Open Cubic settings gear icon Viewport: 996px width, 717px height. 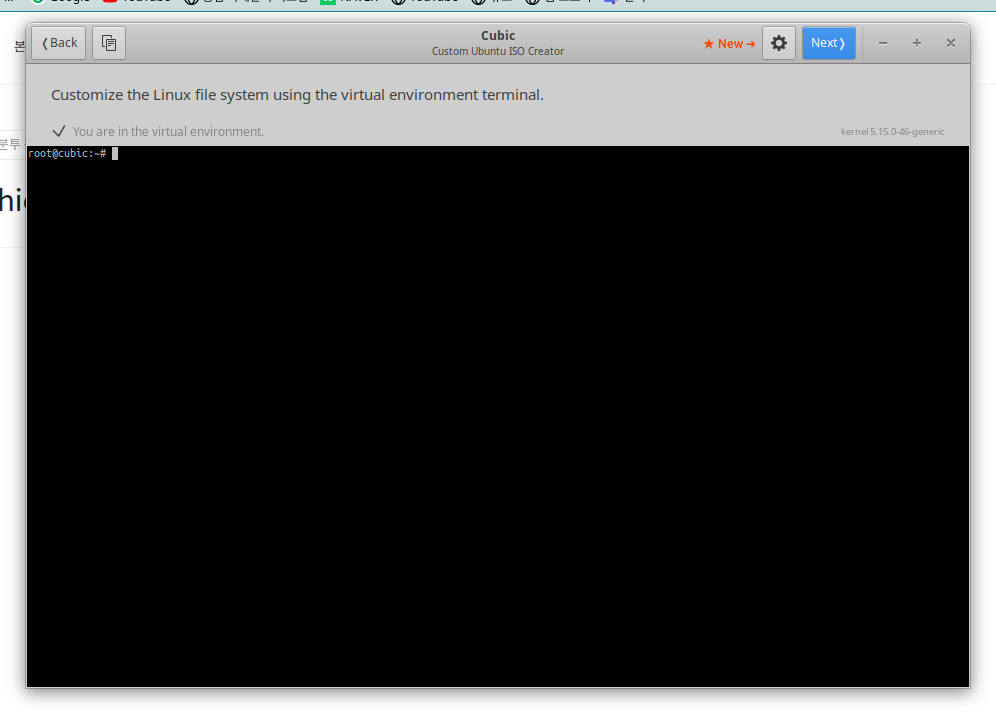pyautogui.click(x=779, y=43)
